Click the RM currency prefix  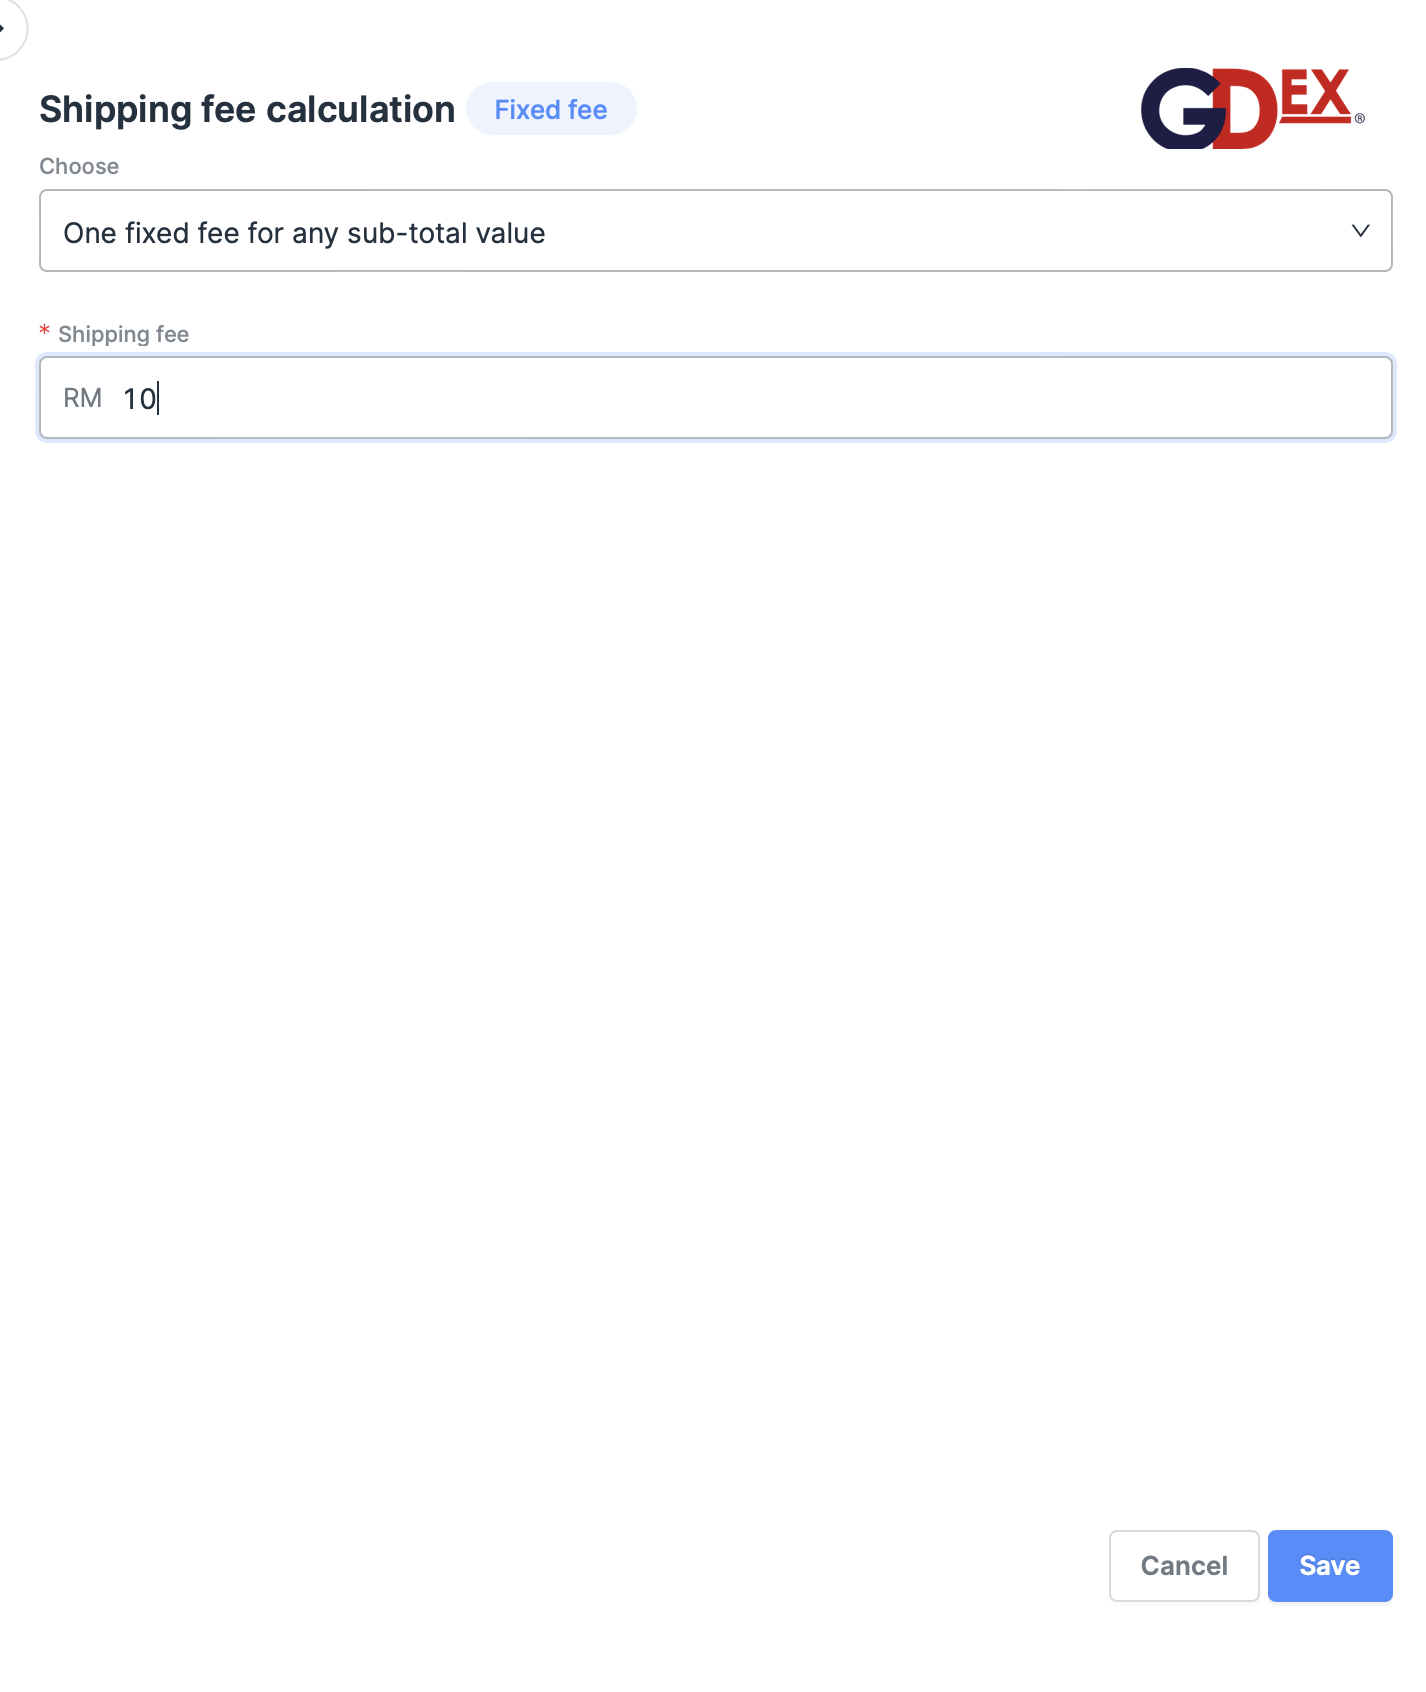click(82, 399)
